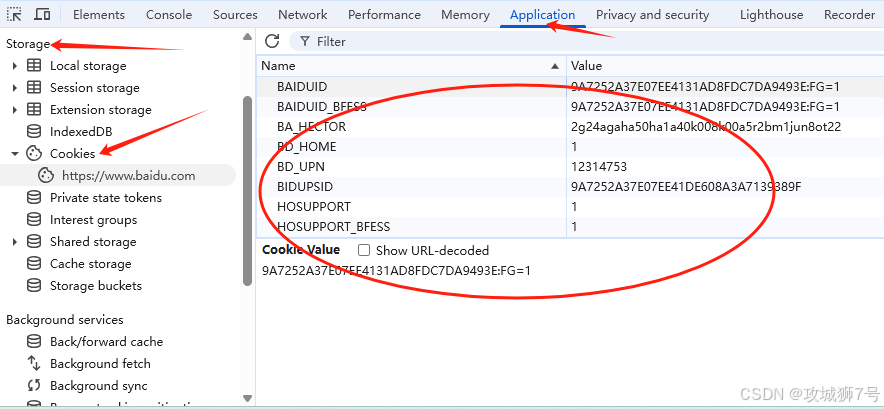Click the sidebar vertical scrollbar thumb
Screen dimensions: 884x409
(x=247, y=191)
